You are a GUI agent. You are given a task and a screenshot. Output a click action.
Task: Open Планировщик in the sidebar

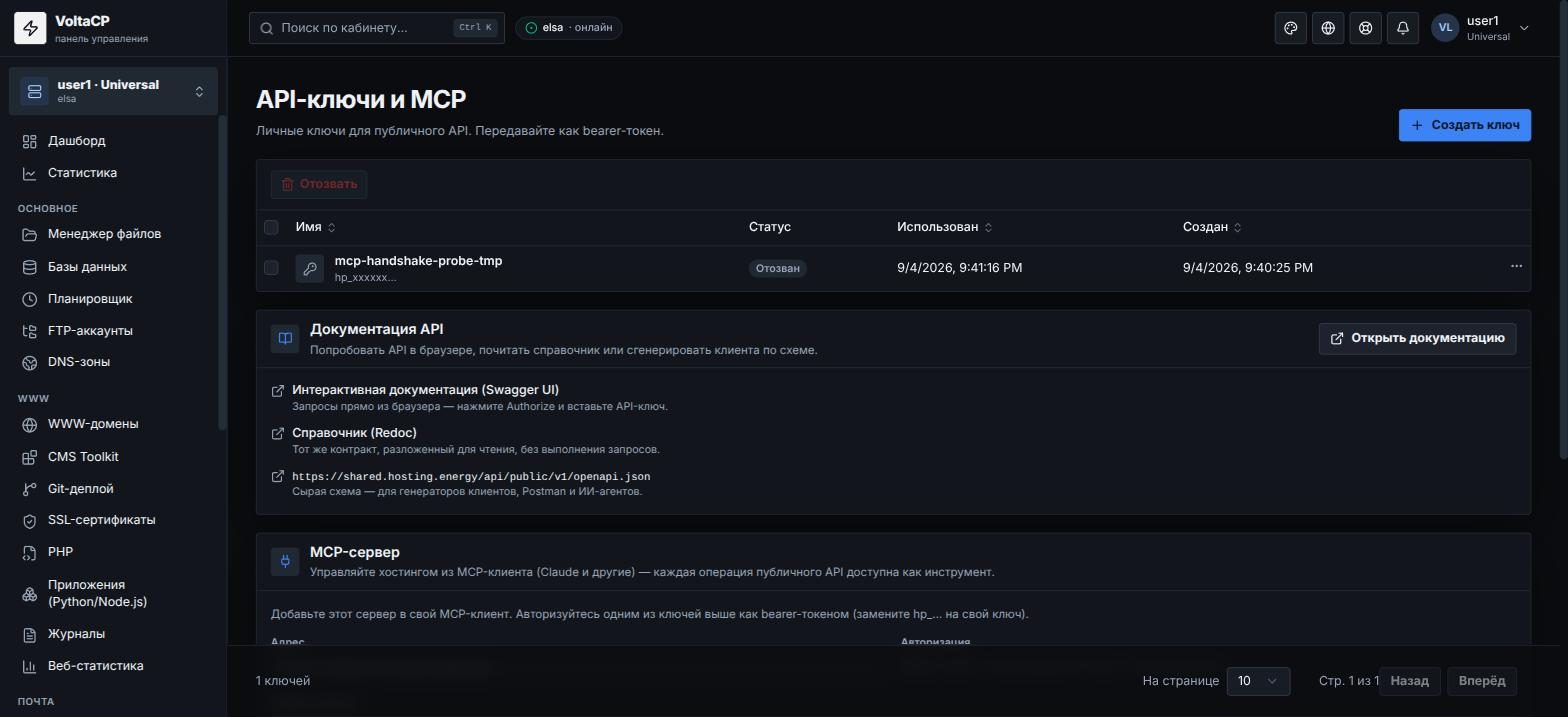113,299
